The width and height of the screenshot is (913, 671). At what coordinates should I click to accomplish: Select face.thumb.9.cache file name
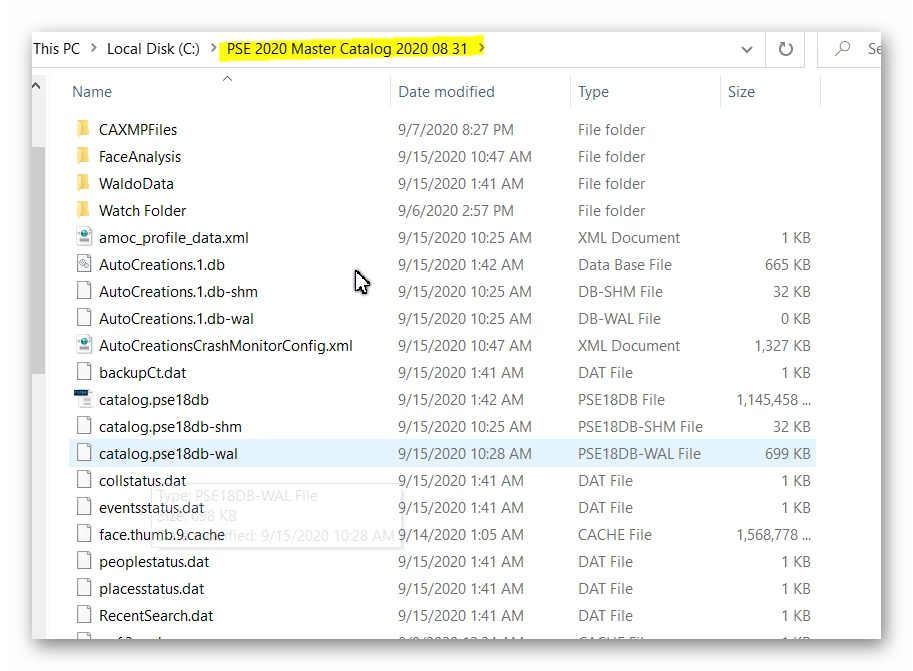coord(162,535)
